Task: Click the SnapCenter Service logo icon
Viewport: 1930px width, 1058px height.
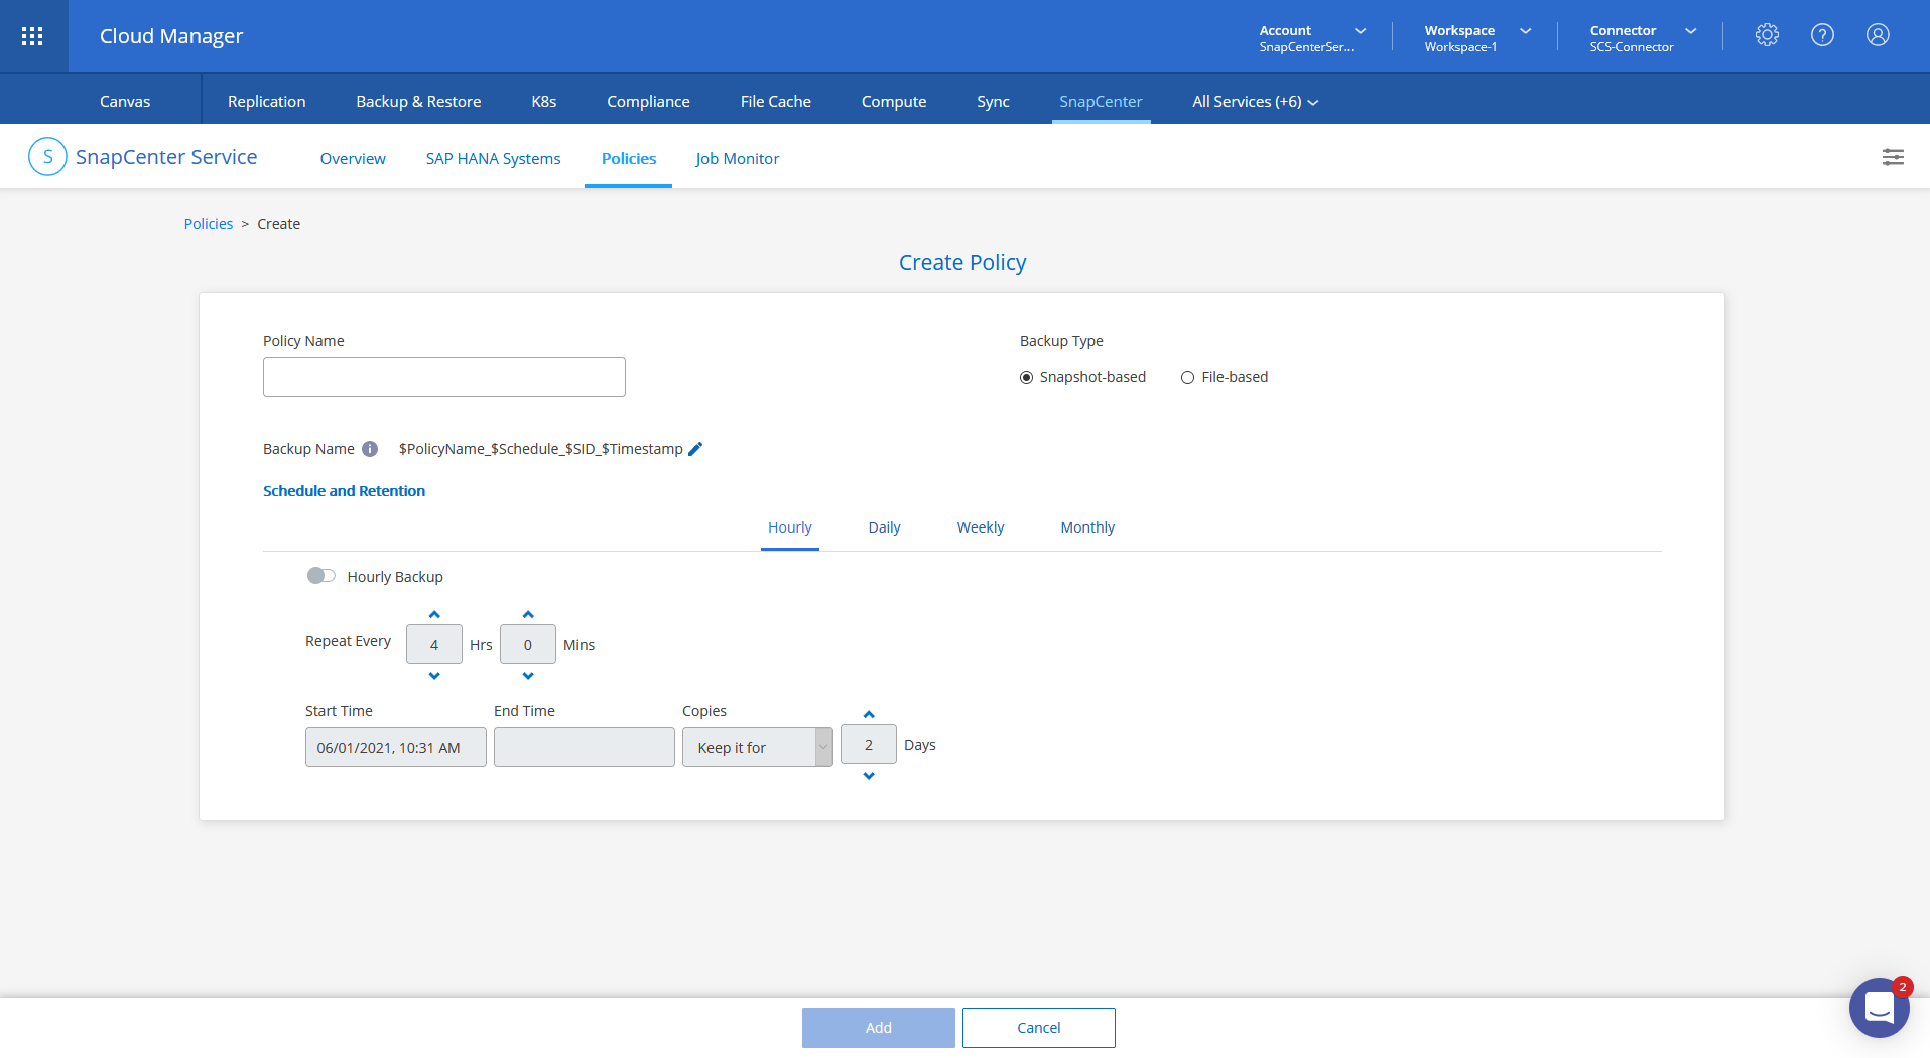Action: click(47, 157)
